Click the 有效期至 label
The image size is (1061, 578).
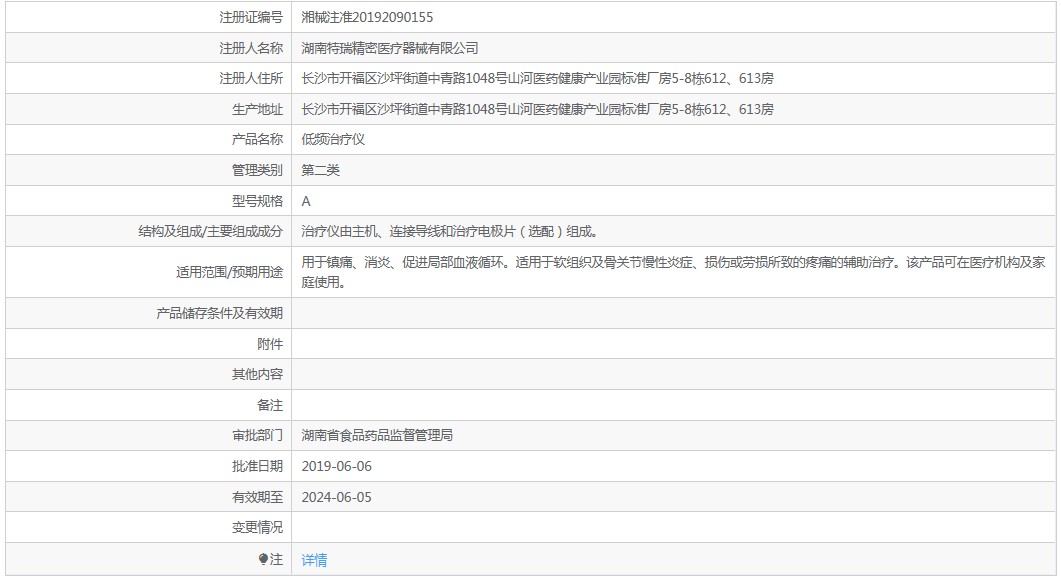[257, 497]
